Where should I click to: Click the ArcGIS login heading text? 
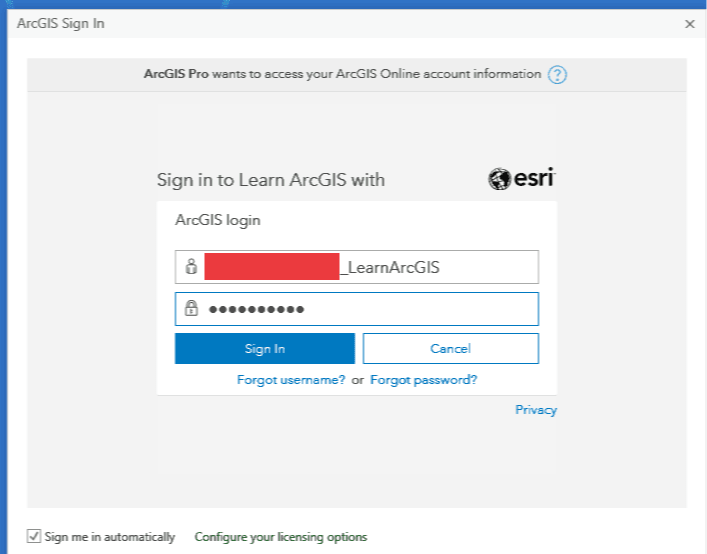(x=218, y=220)
